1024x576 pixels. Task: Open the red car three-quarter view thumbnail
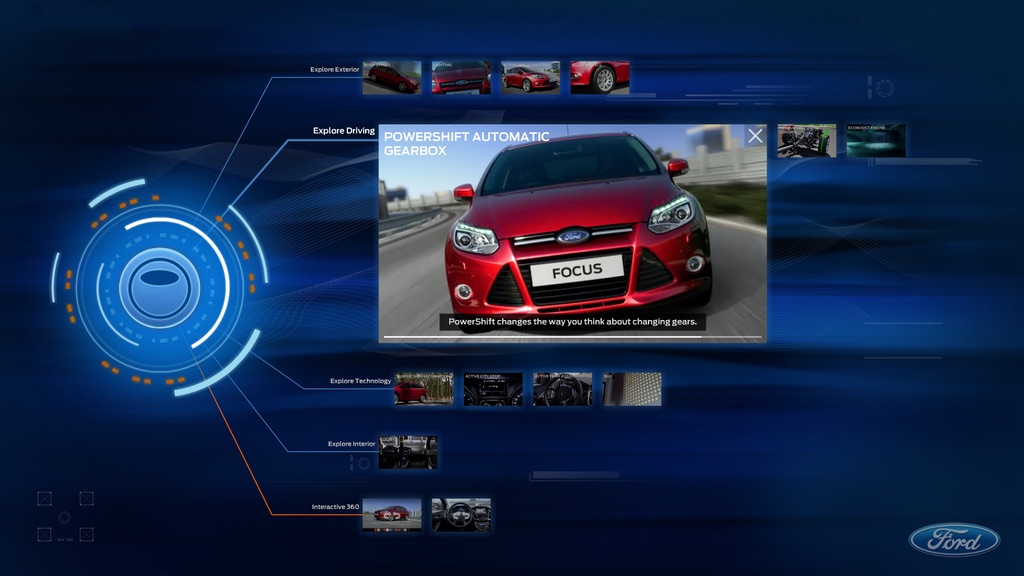pos(530,78)
